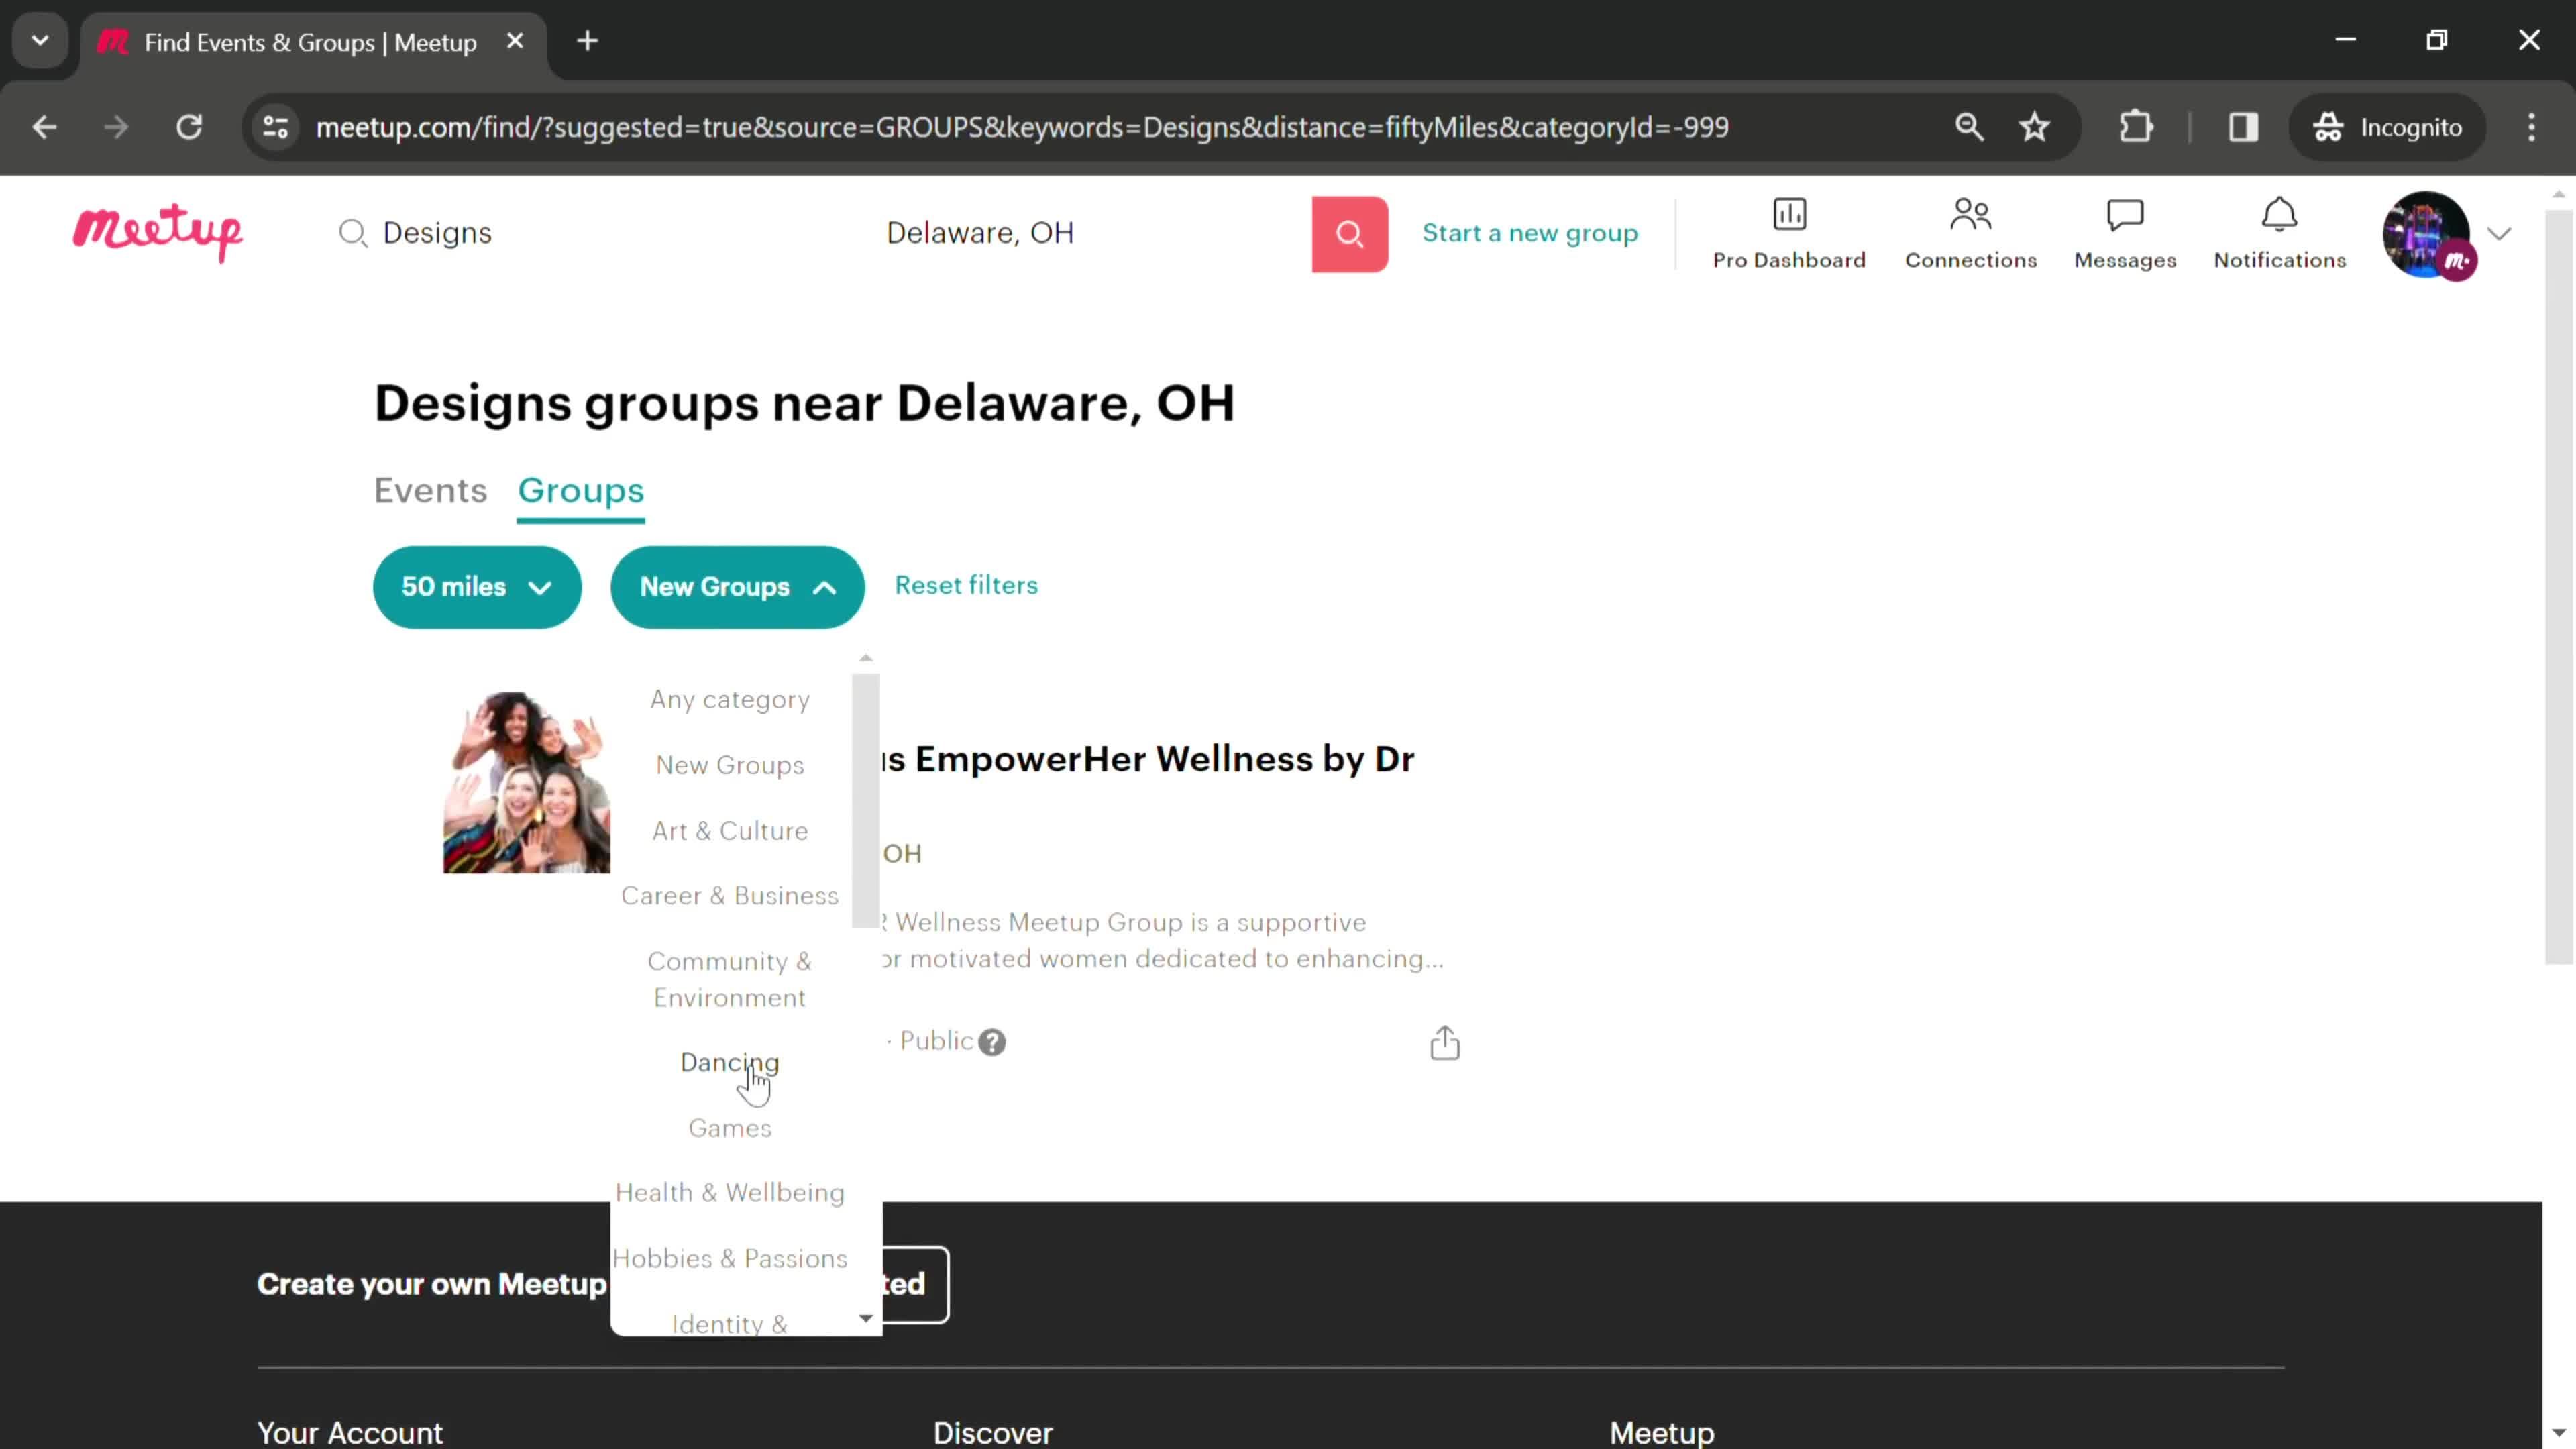This screenshot has width=2576, height=1449.
Task: Bookmark this page with the star
Action: point(2034,127)
